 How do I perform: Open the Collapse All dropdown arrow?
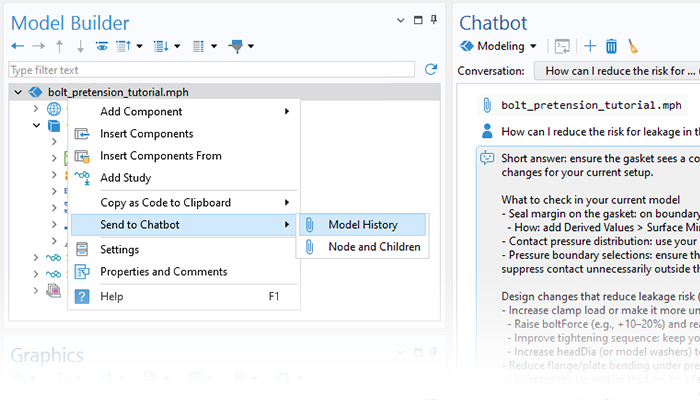coord(139,46)
